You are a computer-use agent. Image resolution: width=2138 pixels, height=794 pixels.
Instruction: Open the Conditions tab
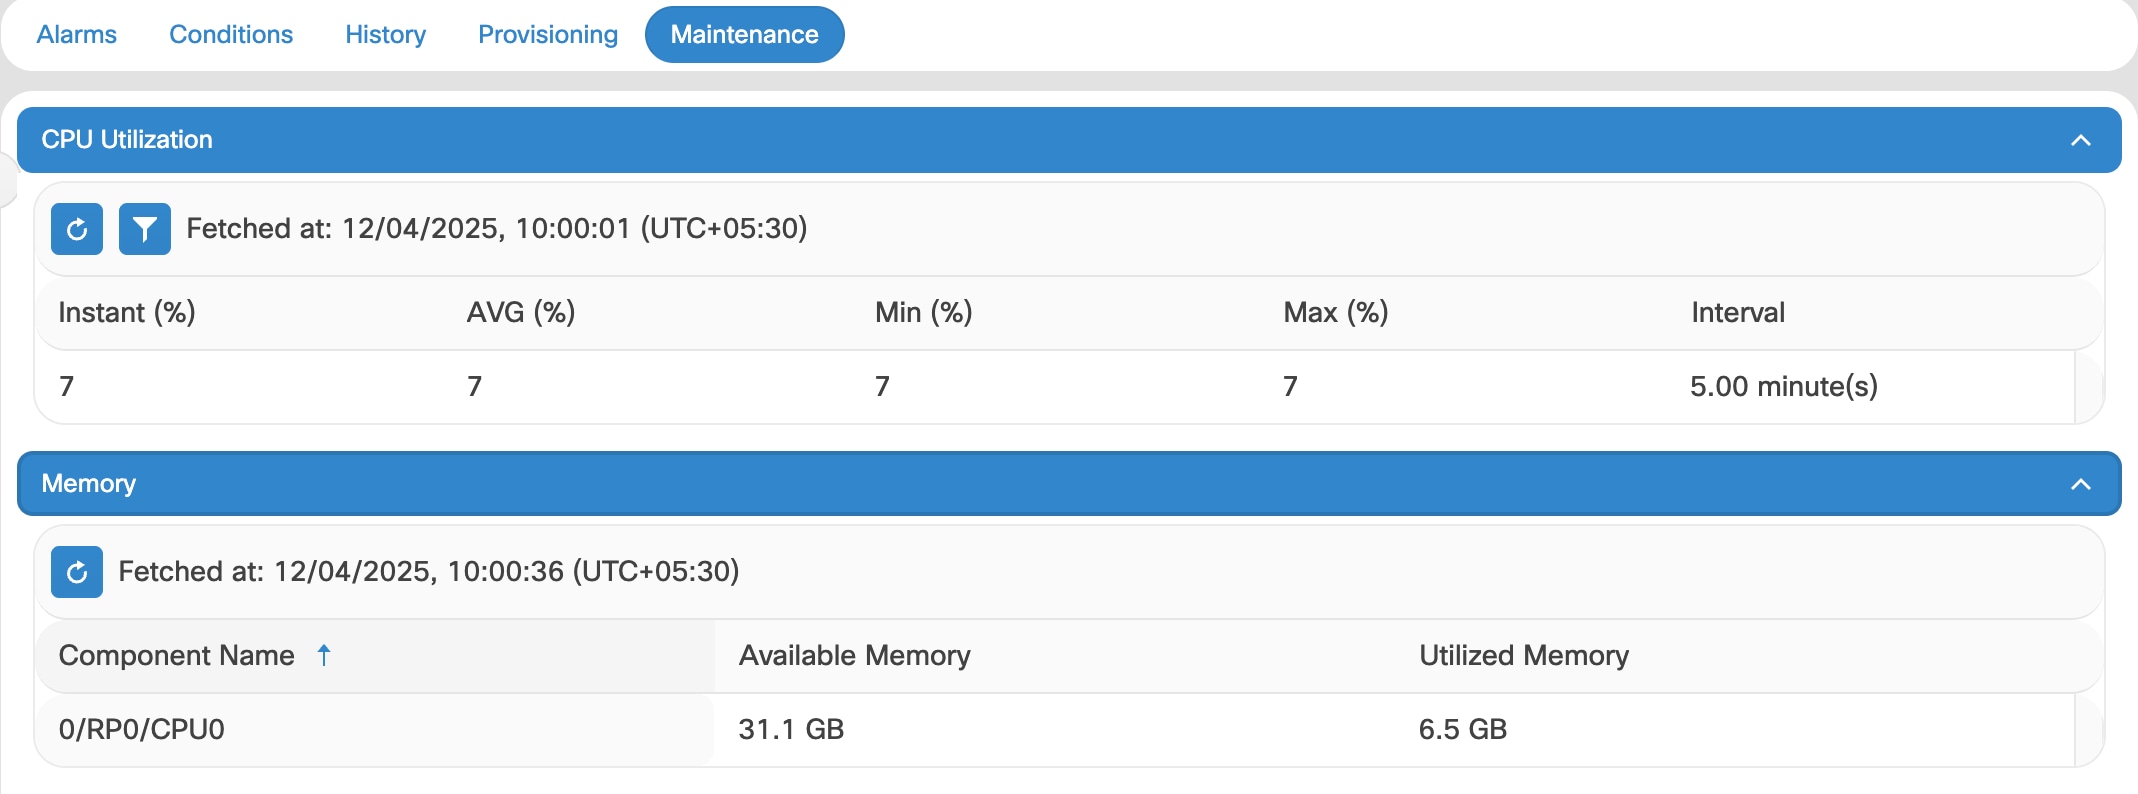(231, 35)
